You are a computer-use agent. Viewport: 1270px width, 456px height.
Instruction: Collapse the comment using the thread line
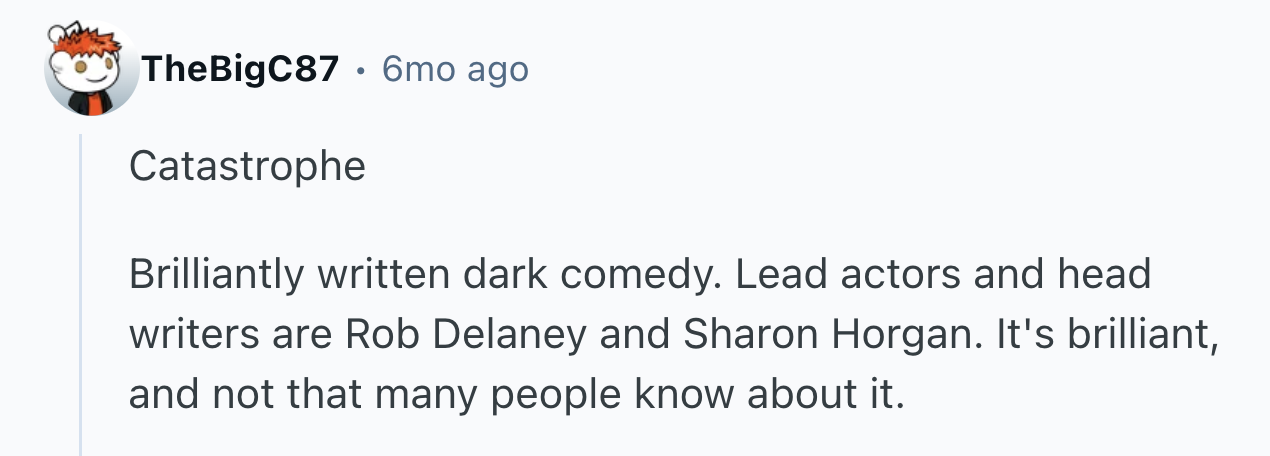[80, 300]
